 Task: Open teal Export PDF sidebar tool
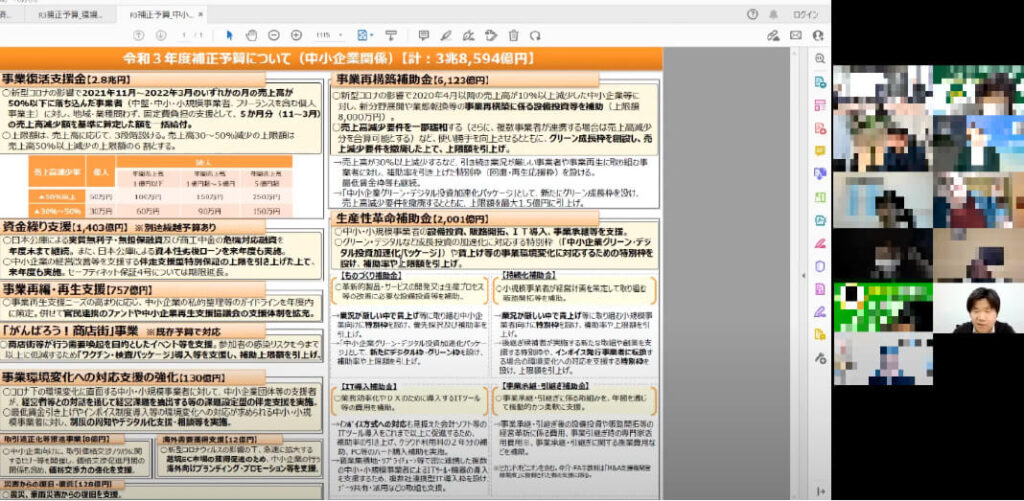(x=820, y=82)
